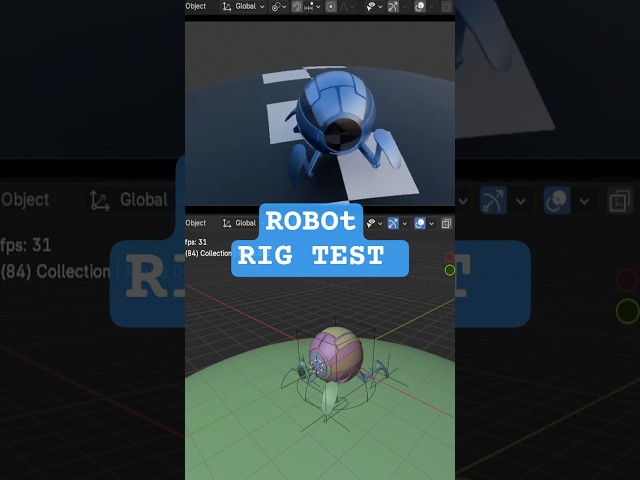Viewport: 640px width, 480px height.
Task: Toggle the snap magnet in the rendered viewport header
Action: tap(297, 7)
